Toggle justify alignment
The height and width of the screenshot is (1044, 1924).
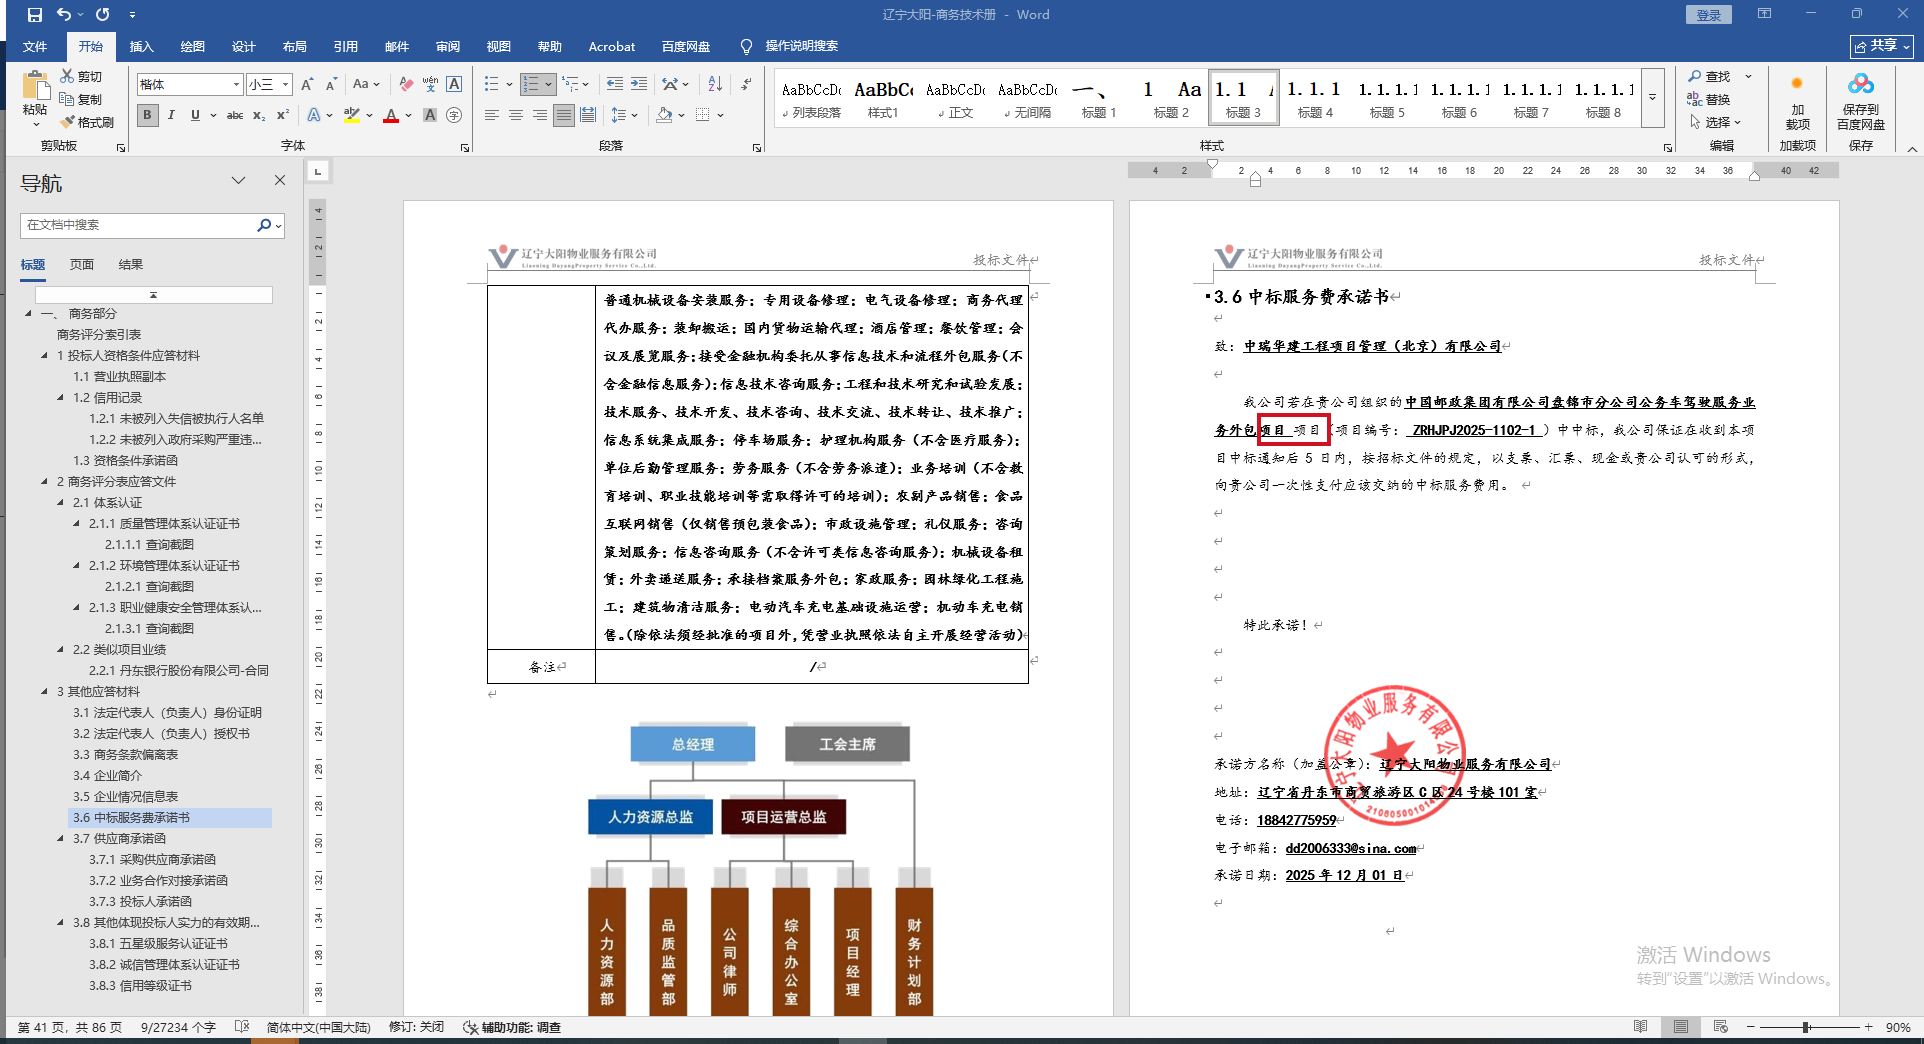564,115
